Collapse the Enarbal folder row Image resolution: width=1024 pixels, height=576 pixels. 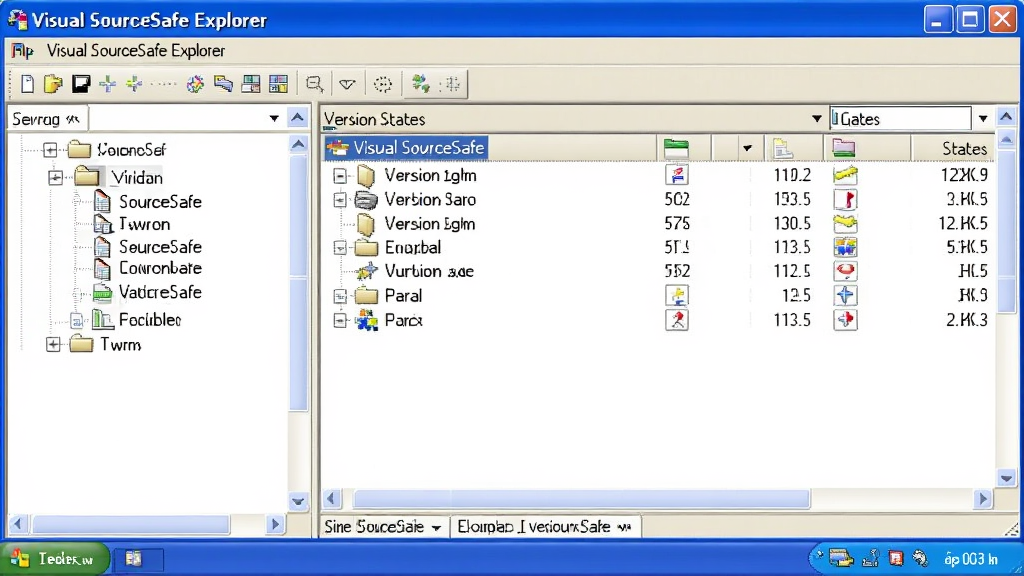tap(340, 248)
